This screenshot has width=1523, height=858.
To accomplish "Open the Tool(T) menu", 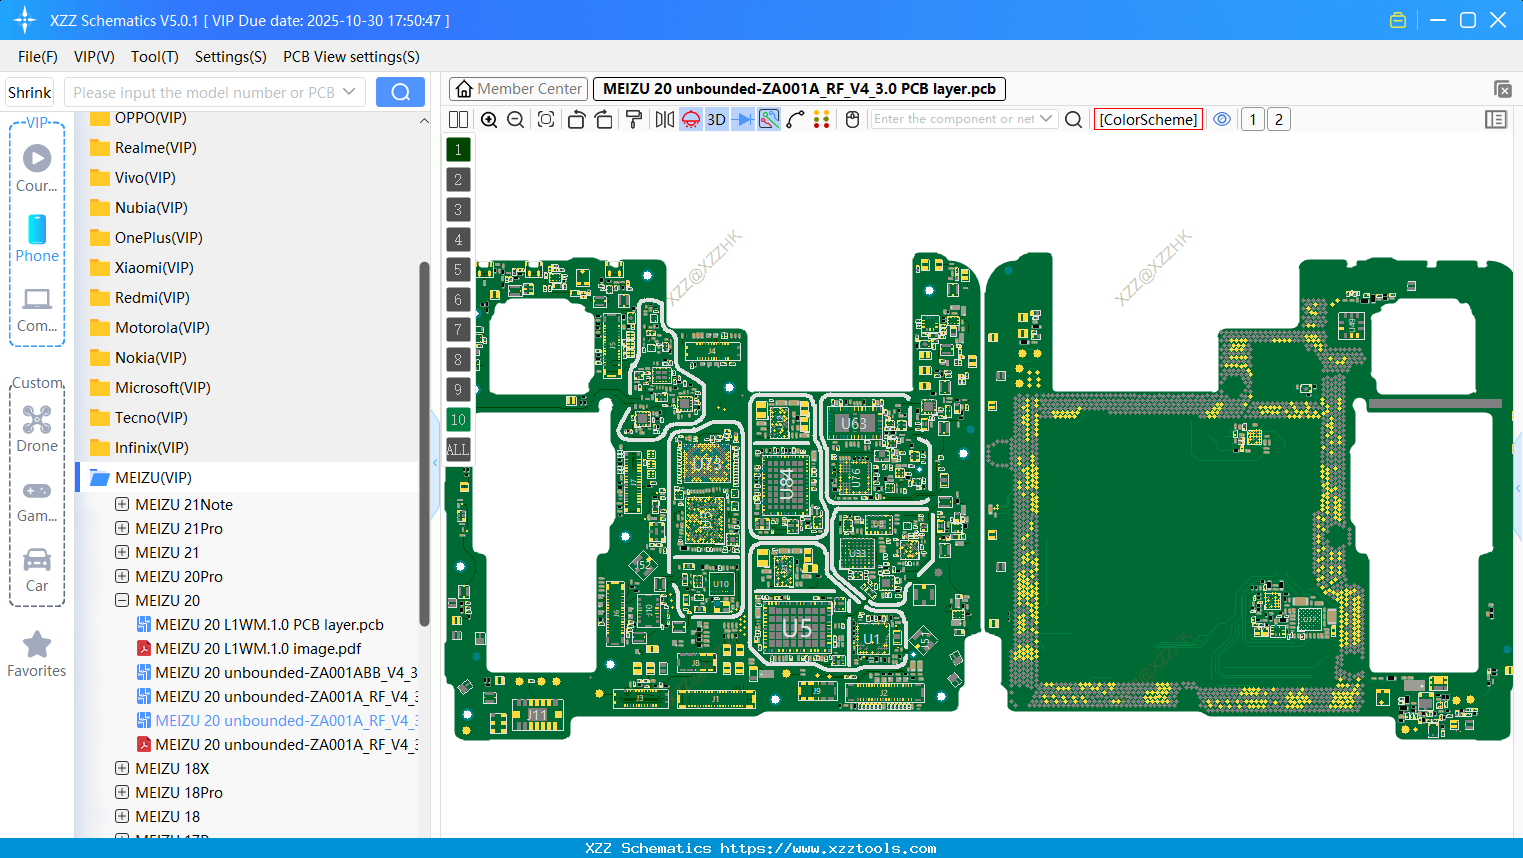I will (154, 57).
